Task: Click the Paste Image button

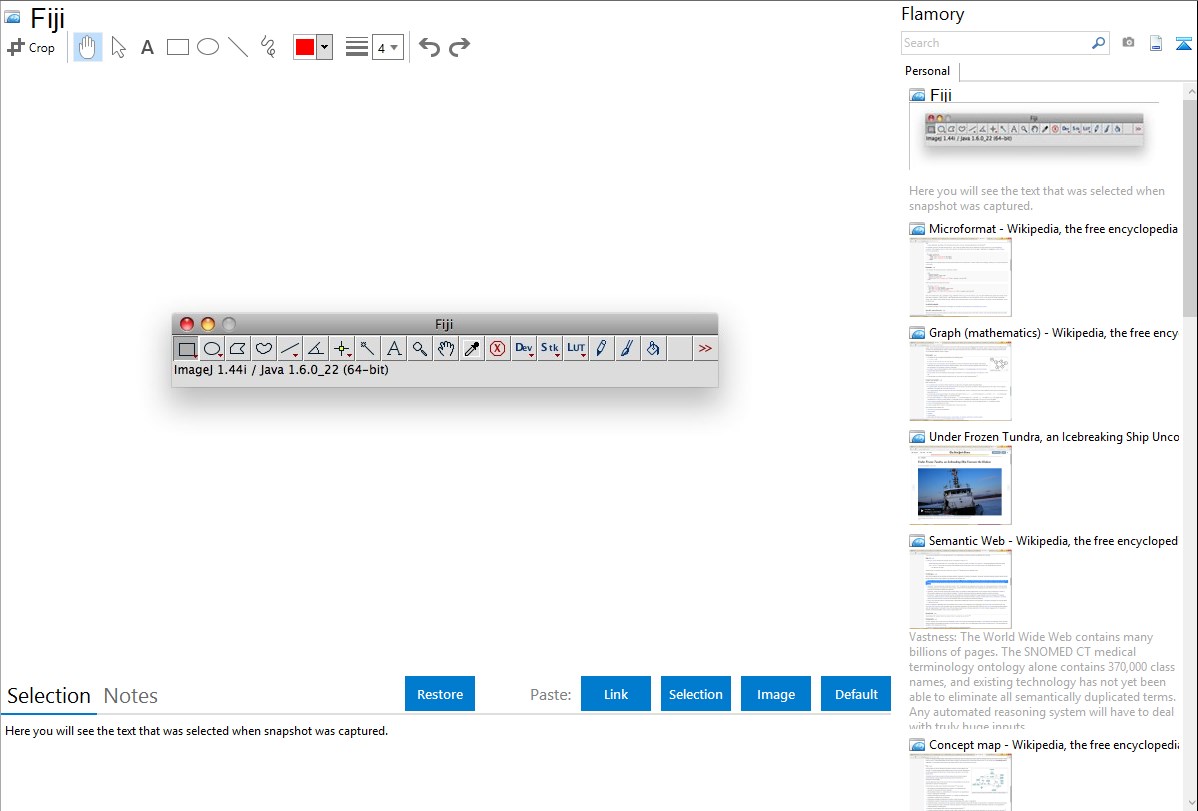Action: coord(775,694)
